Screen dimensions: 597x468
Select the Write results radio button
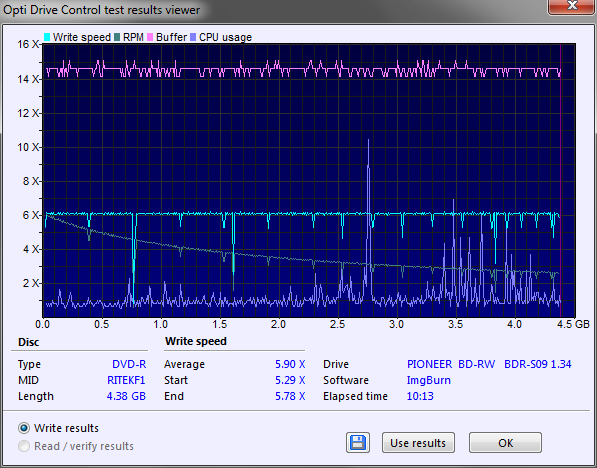pos(24,428)
